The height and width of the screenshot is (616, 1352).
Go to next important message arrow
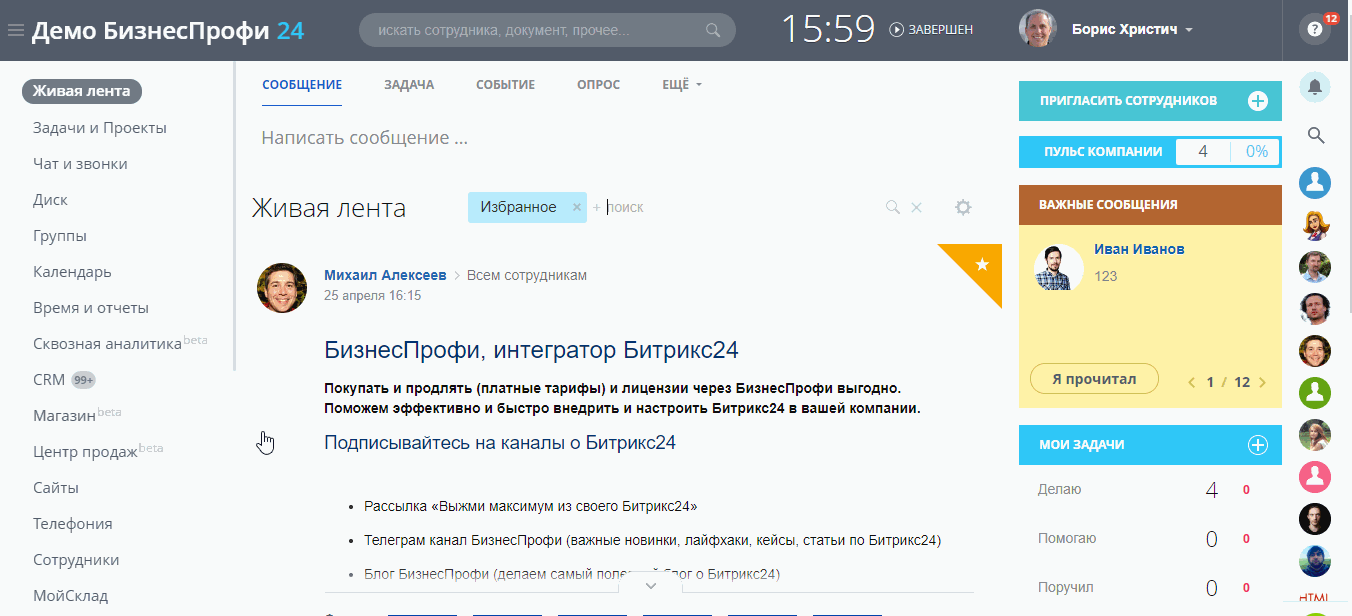1262,382
